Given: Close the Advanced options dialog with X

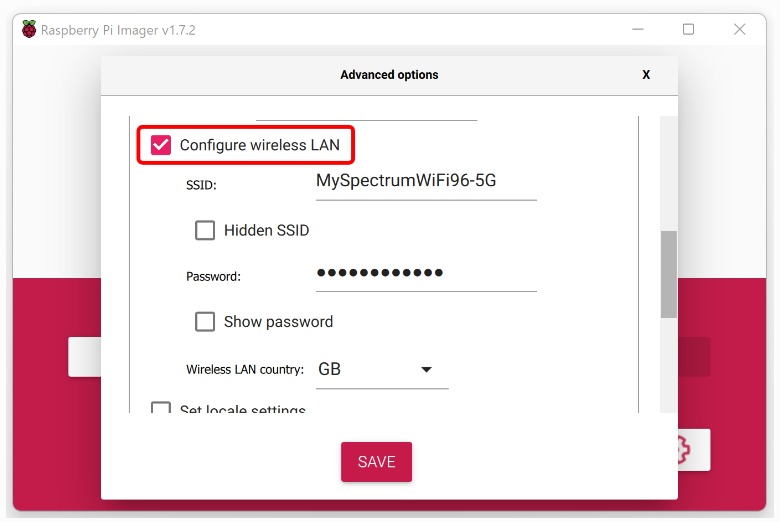Looking at the screenshot, I should (646, 75).
